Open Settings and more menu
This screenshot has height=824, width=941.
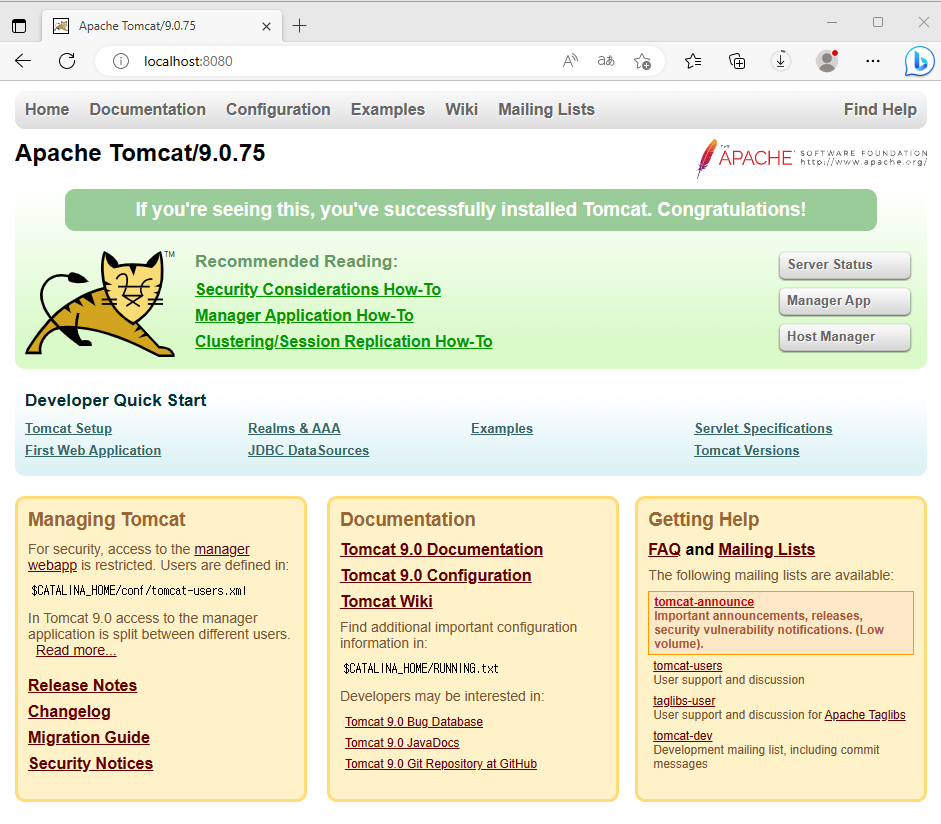pyautogui.click(x=873, y=61)
